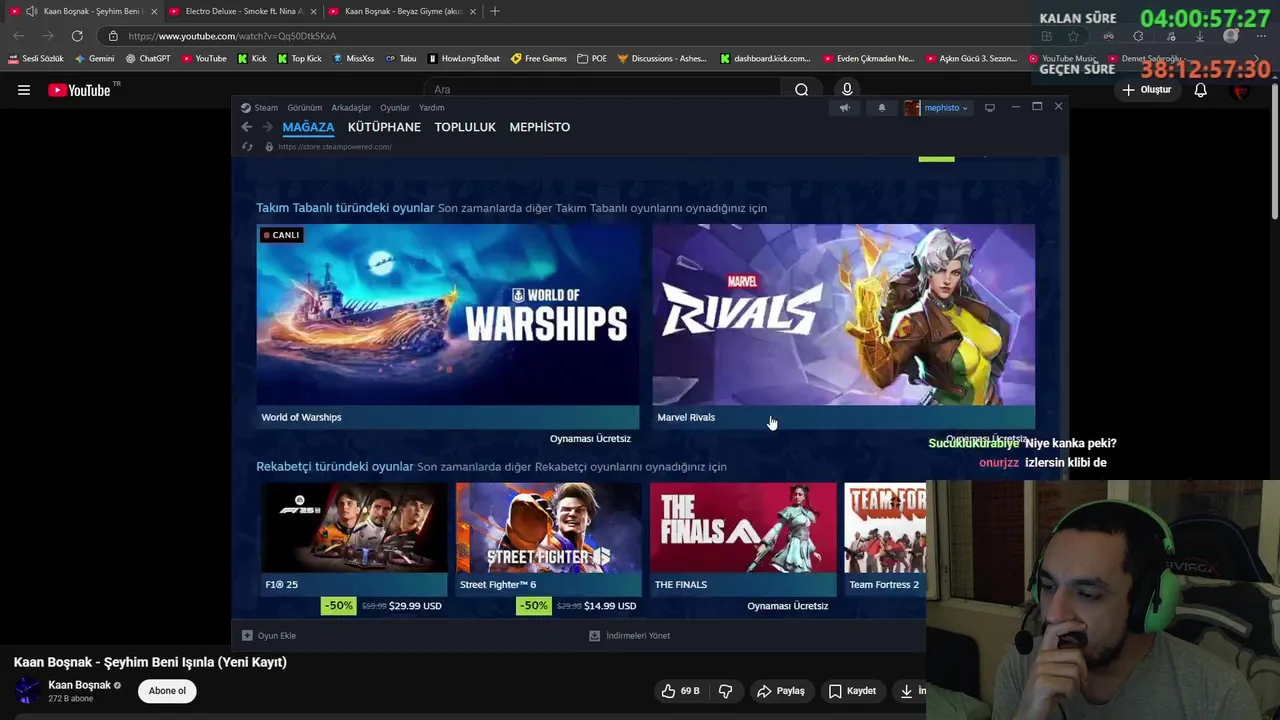Open the YouTube hamburger guide menu
The height and width of the screenshot is (720, 1280).
pyautogui.click(x=24, y=90)
